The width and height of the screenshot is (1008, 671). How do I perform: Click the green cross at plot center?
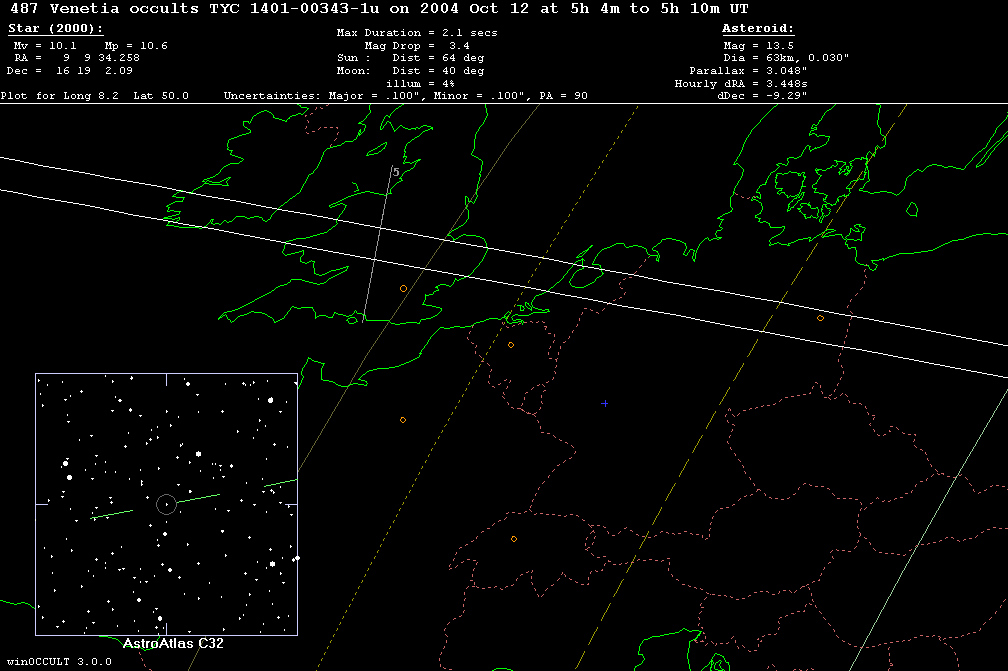pos(604,403)
